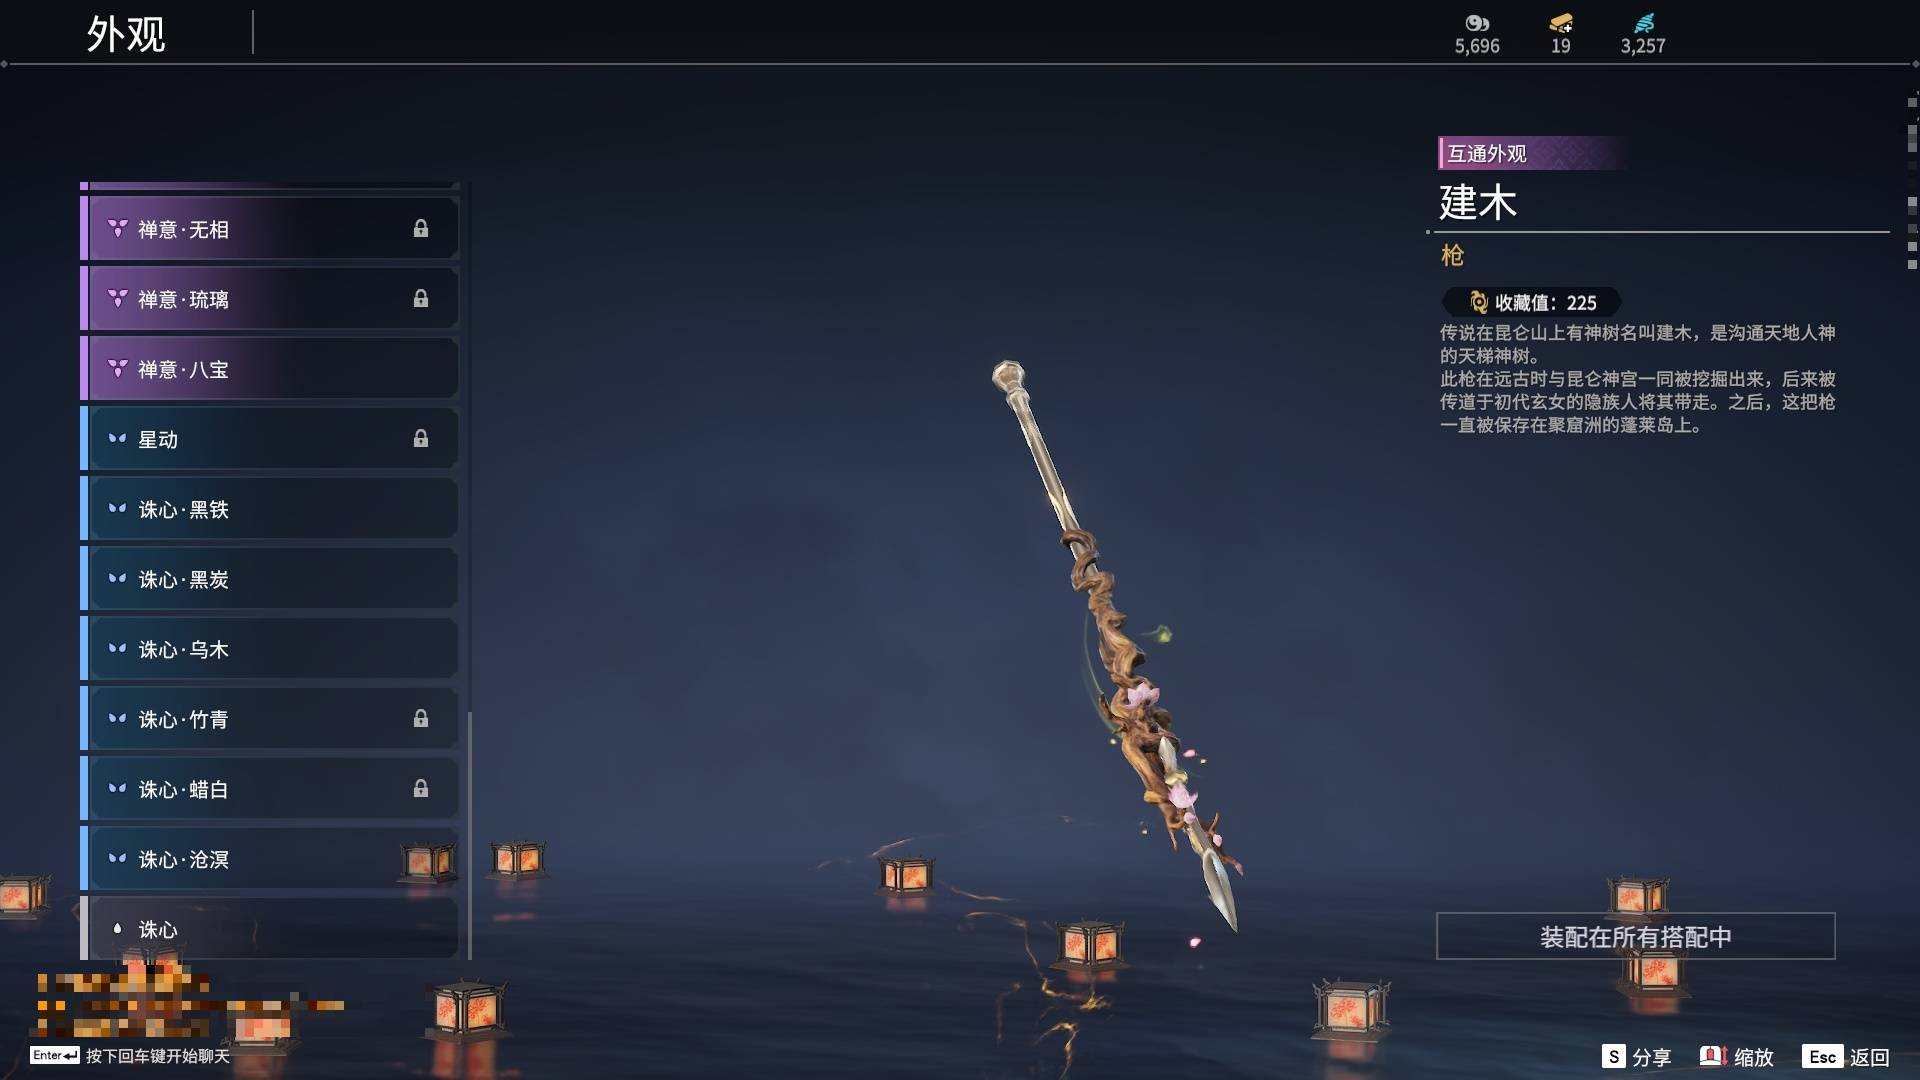Click the coin currency icon above 5,696

click(x=1477, y=23)
